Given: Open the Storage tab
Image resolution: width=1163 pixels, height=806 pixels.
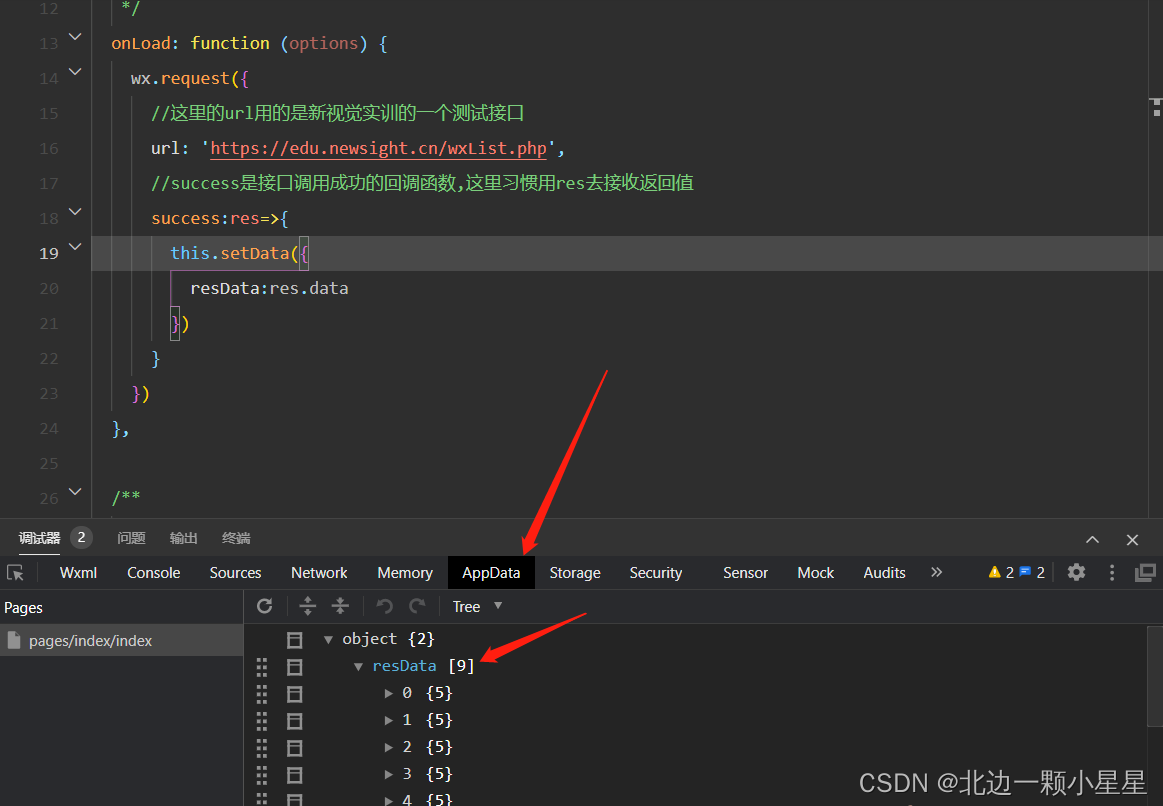Looking at the screenshot, I should click(x=575, y=572).
